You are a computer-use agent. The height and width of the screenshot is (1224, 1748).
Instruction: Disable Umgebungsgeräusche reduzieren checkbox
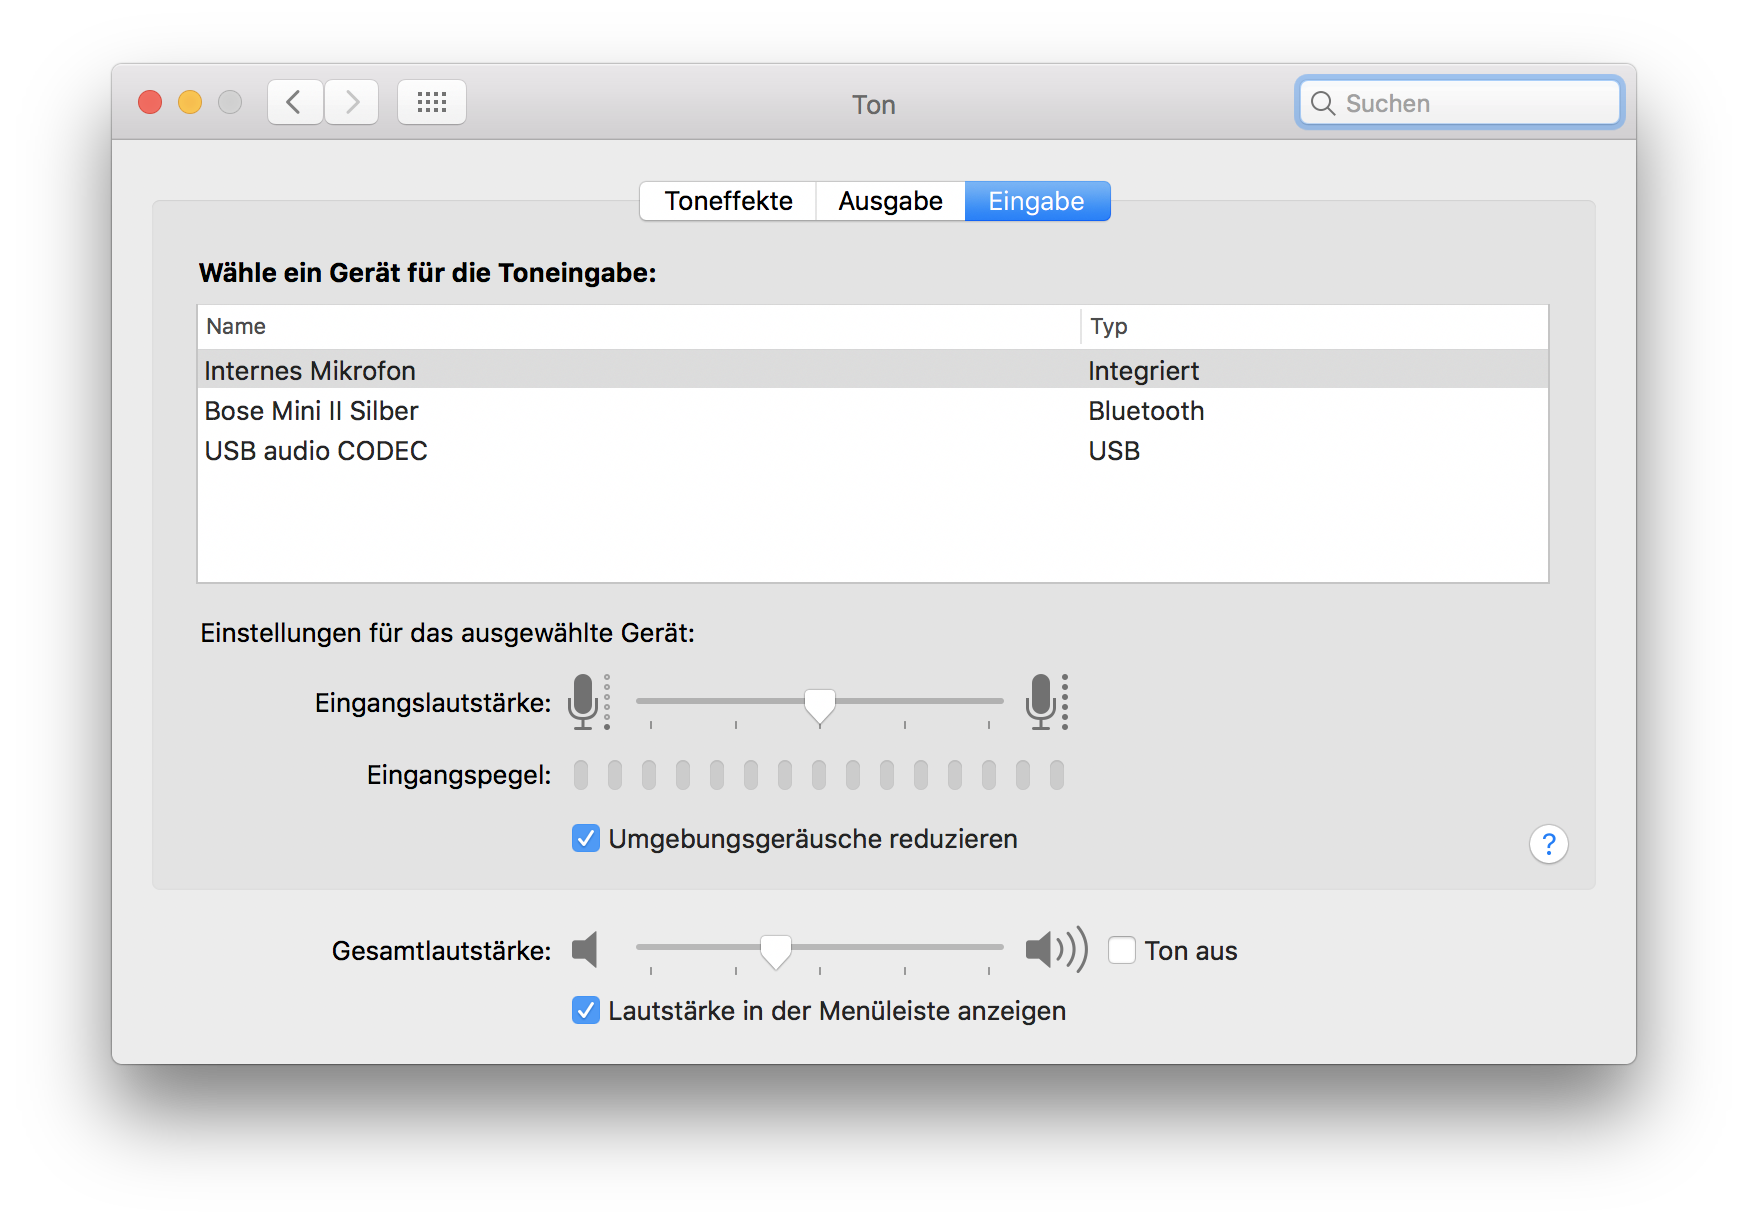[586, 838]
